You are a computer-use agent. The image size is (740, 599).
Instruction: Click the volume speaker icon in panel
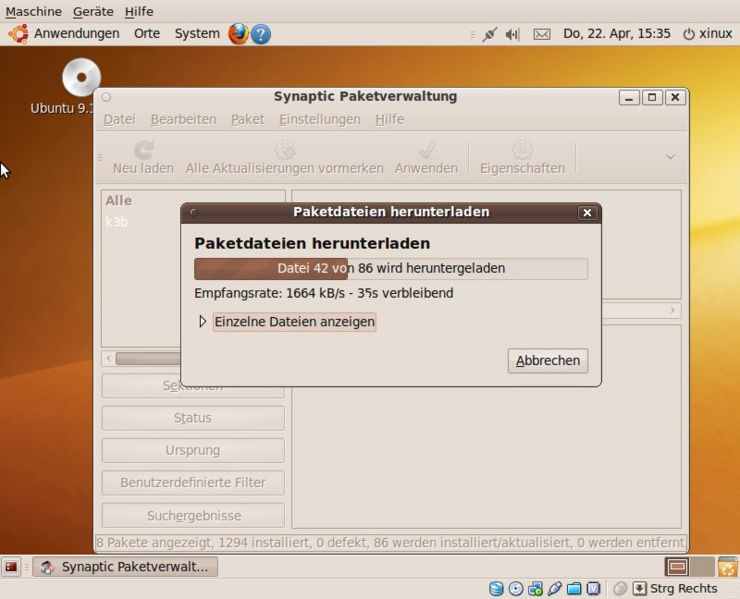tap(512, 34)
